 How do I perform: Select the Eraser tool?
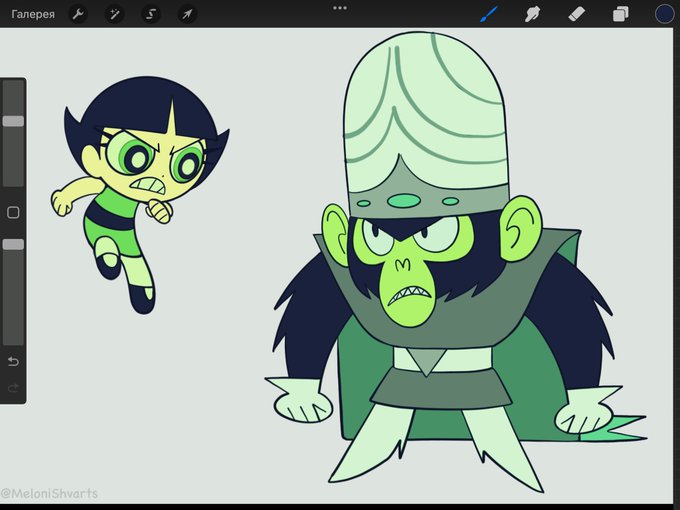[x=576, y=14]
